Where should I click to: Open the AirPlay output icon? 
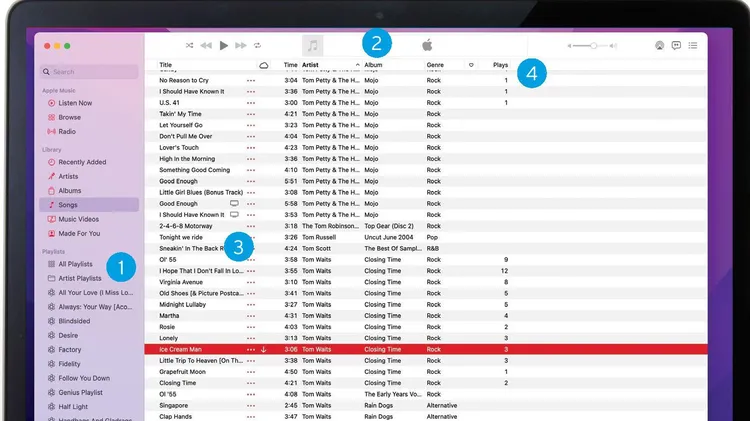(659, 45)
